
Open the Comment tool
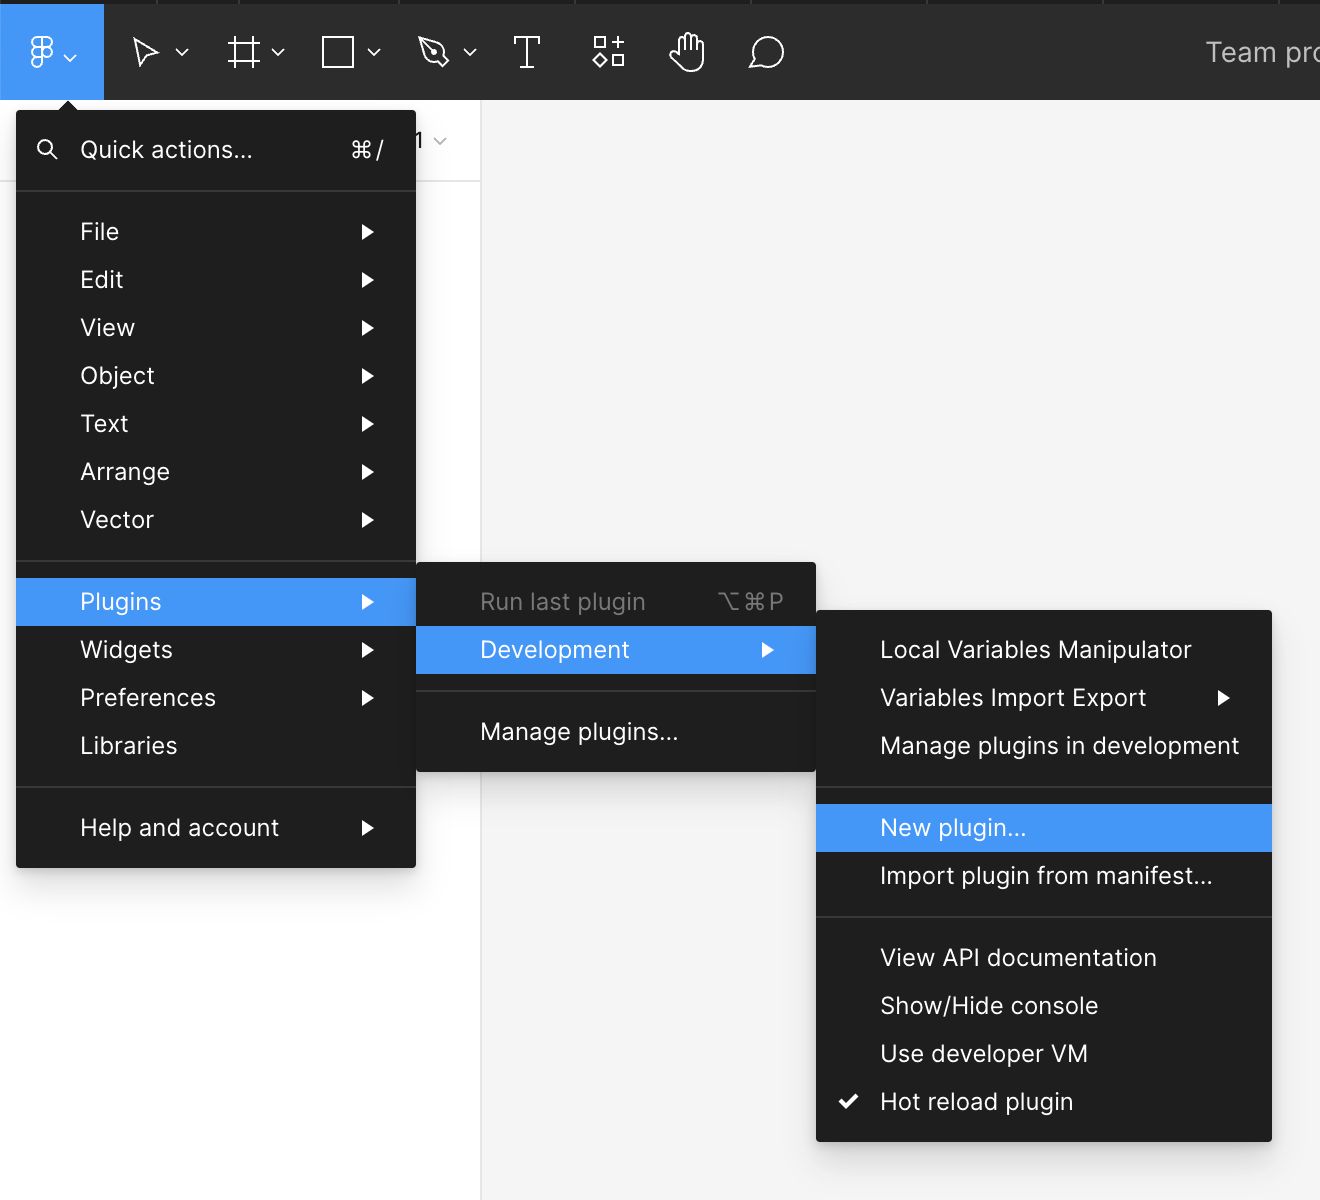tap(766, 51)
